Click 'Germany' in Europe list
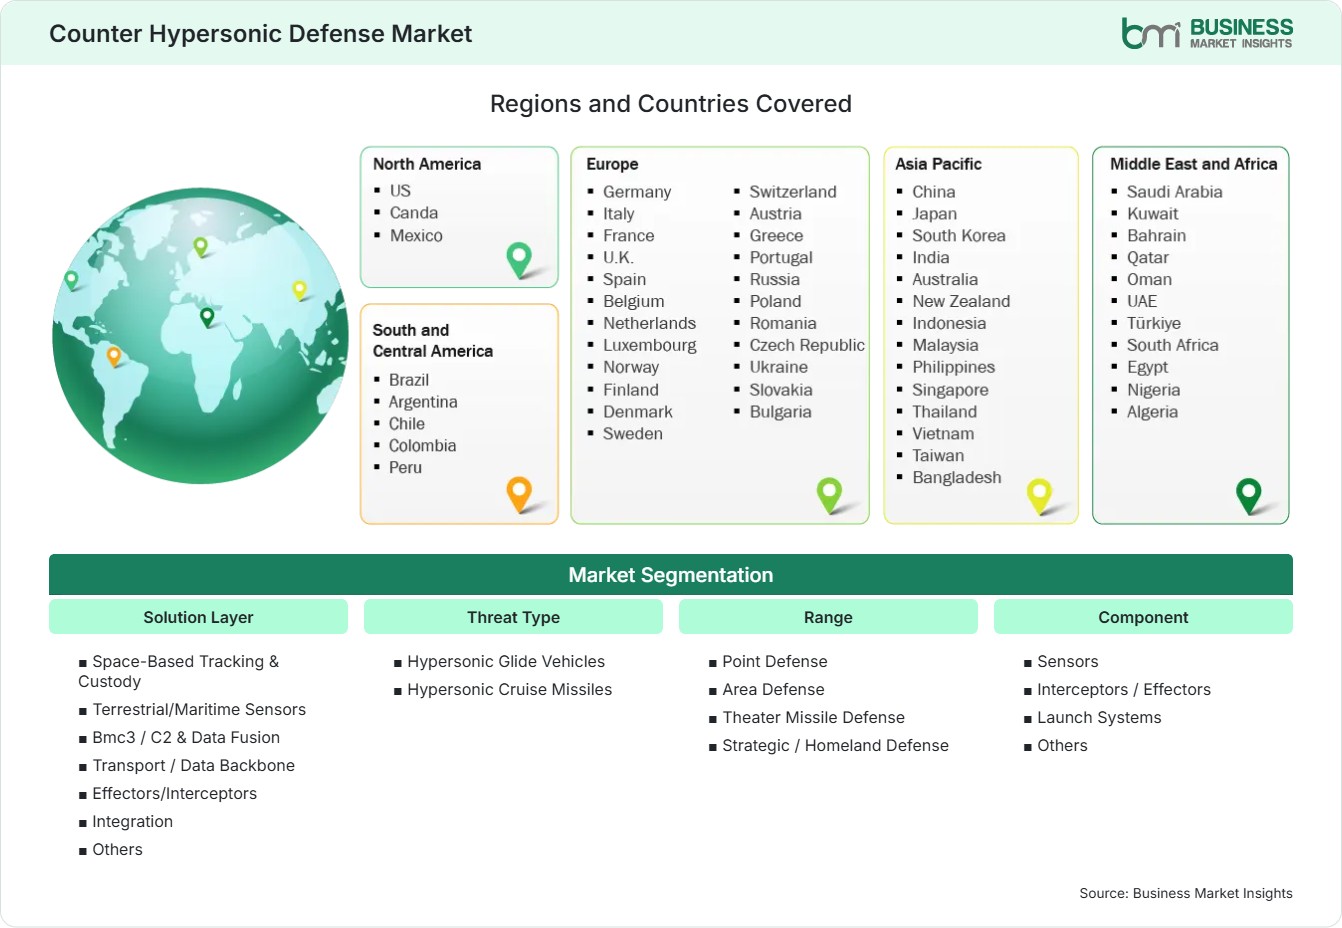 tap(637, 192)
